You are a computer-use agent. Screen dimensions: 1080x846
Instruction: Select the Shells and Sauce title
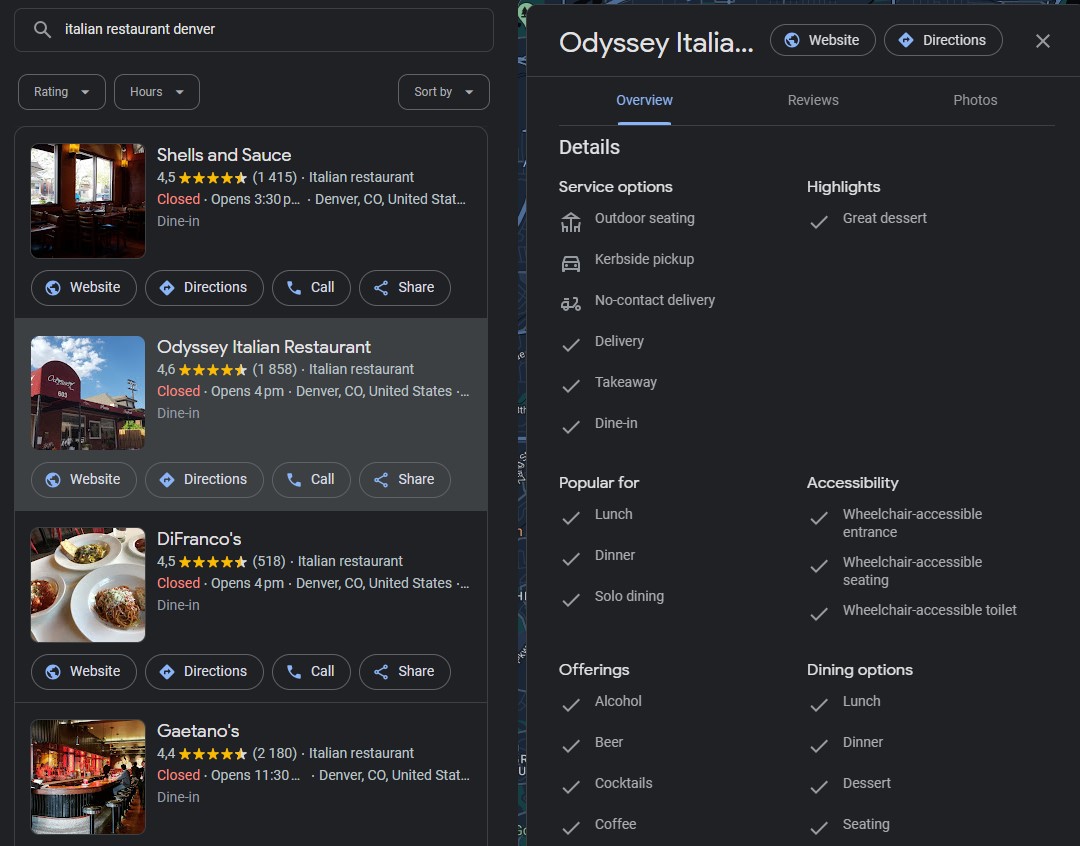(224, 155)
